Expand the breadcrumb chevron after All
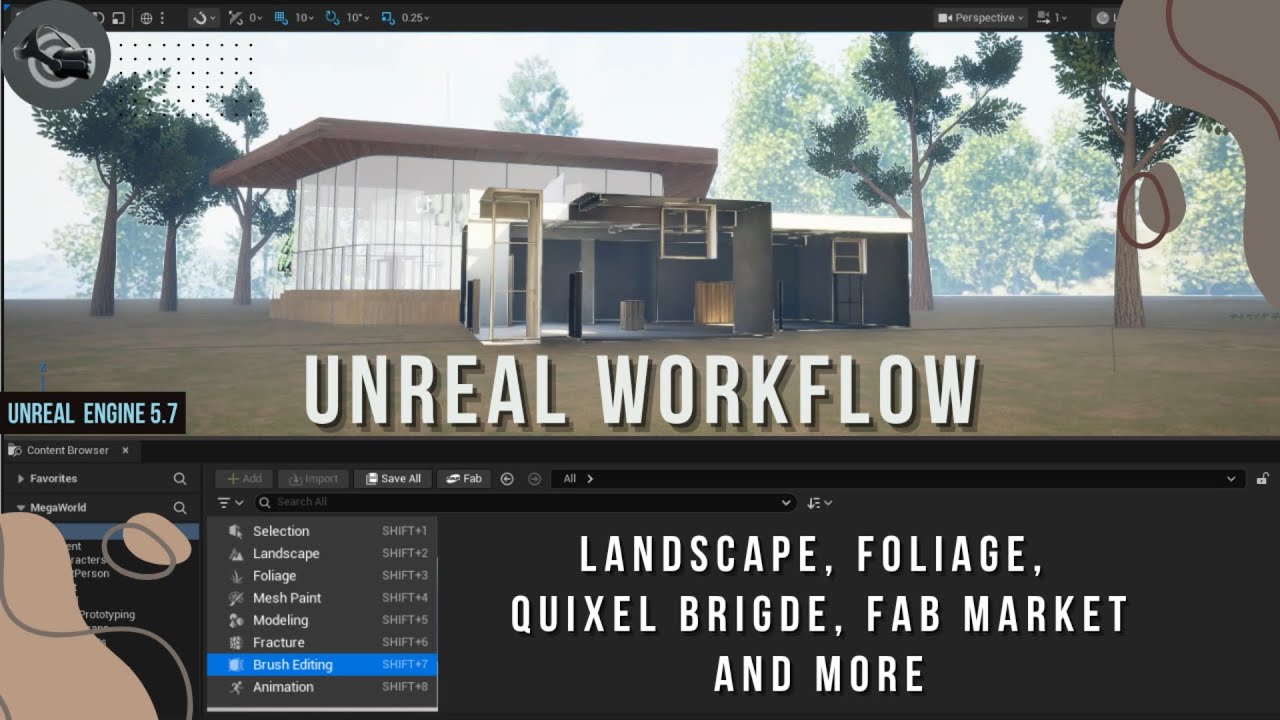Screen dimensions: 1280x720 click(590, 479)
